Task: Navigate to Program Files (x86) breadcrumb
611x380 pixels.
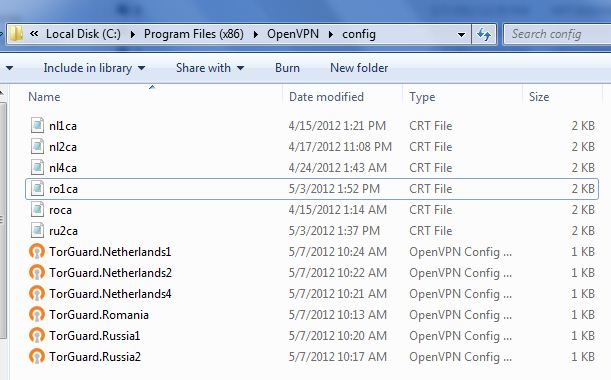Action: [194, 34]
